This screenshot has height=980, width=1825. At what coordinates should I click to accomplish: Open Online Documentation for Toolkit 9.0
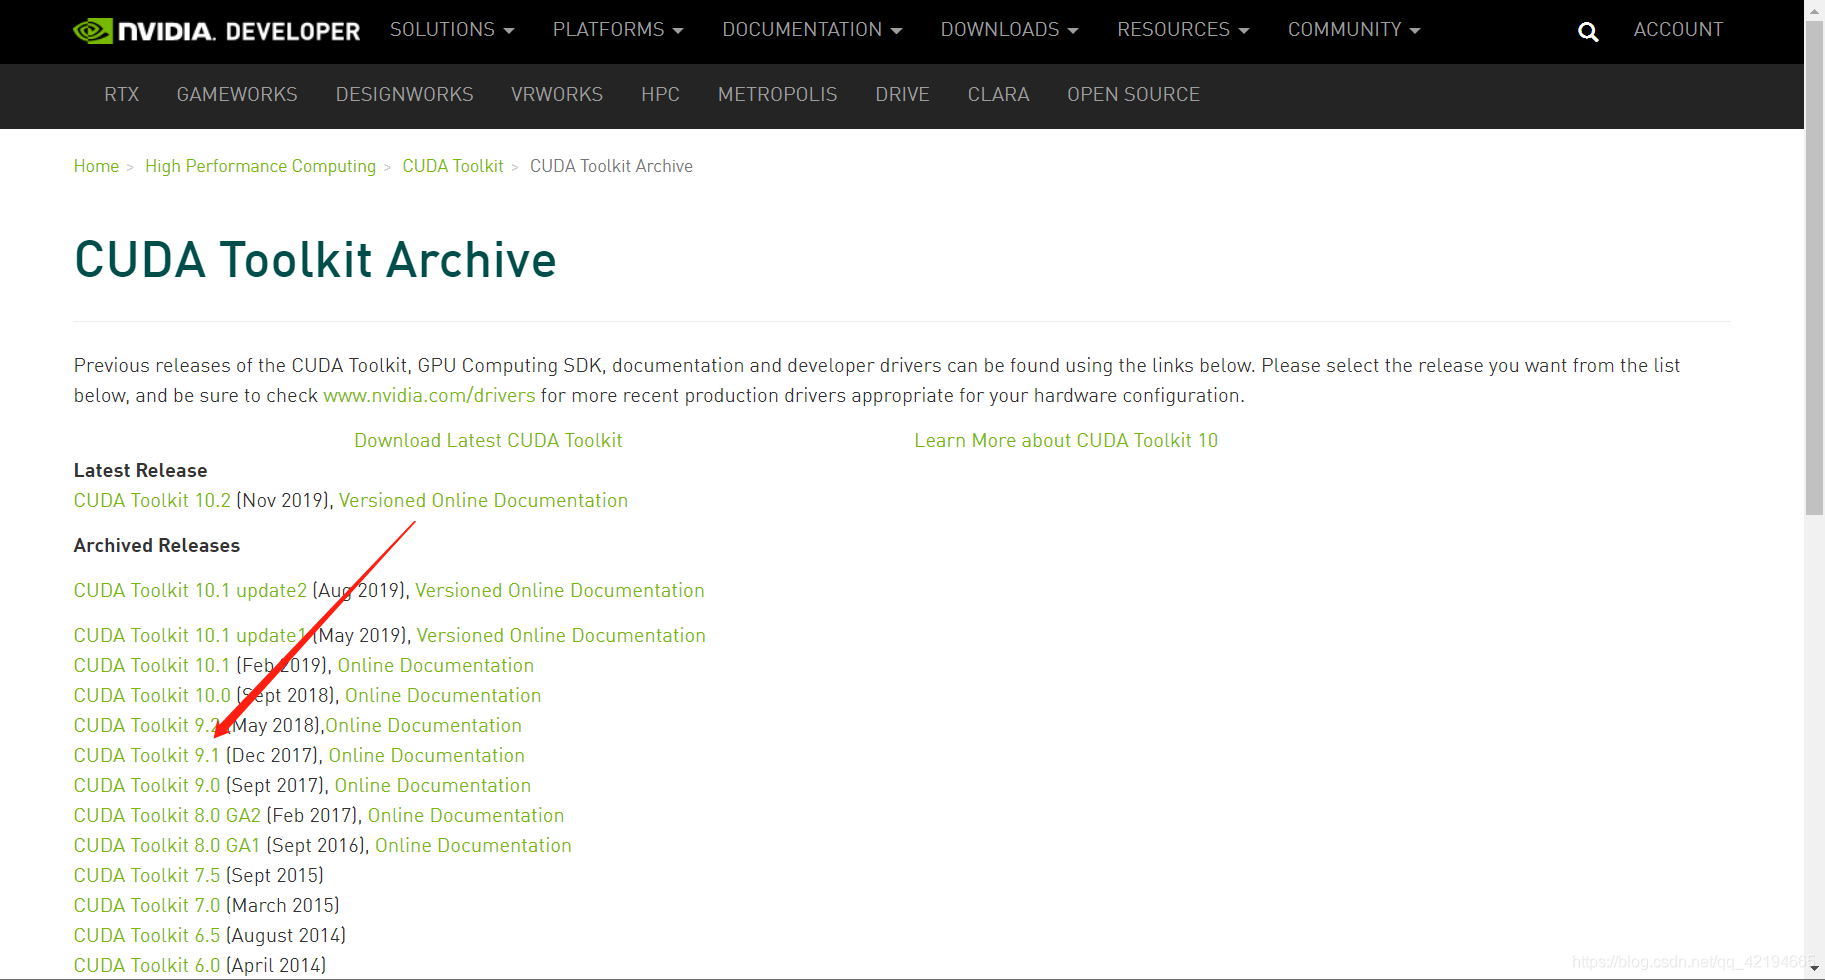click(433, 785)
